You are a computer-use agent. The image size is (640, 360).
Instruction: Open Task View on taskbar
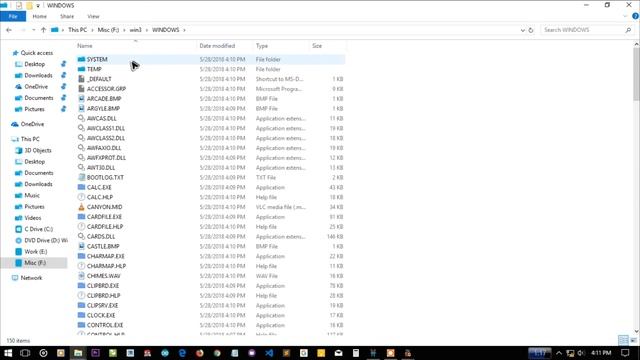click(25, 353)
